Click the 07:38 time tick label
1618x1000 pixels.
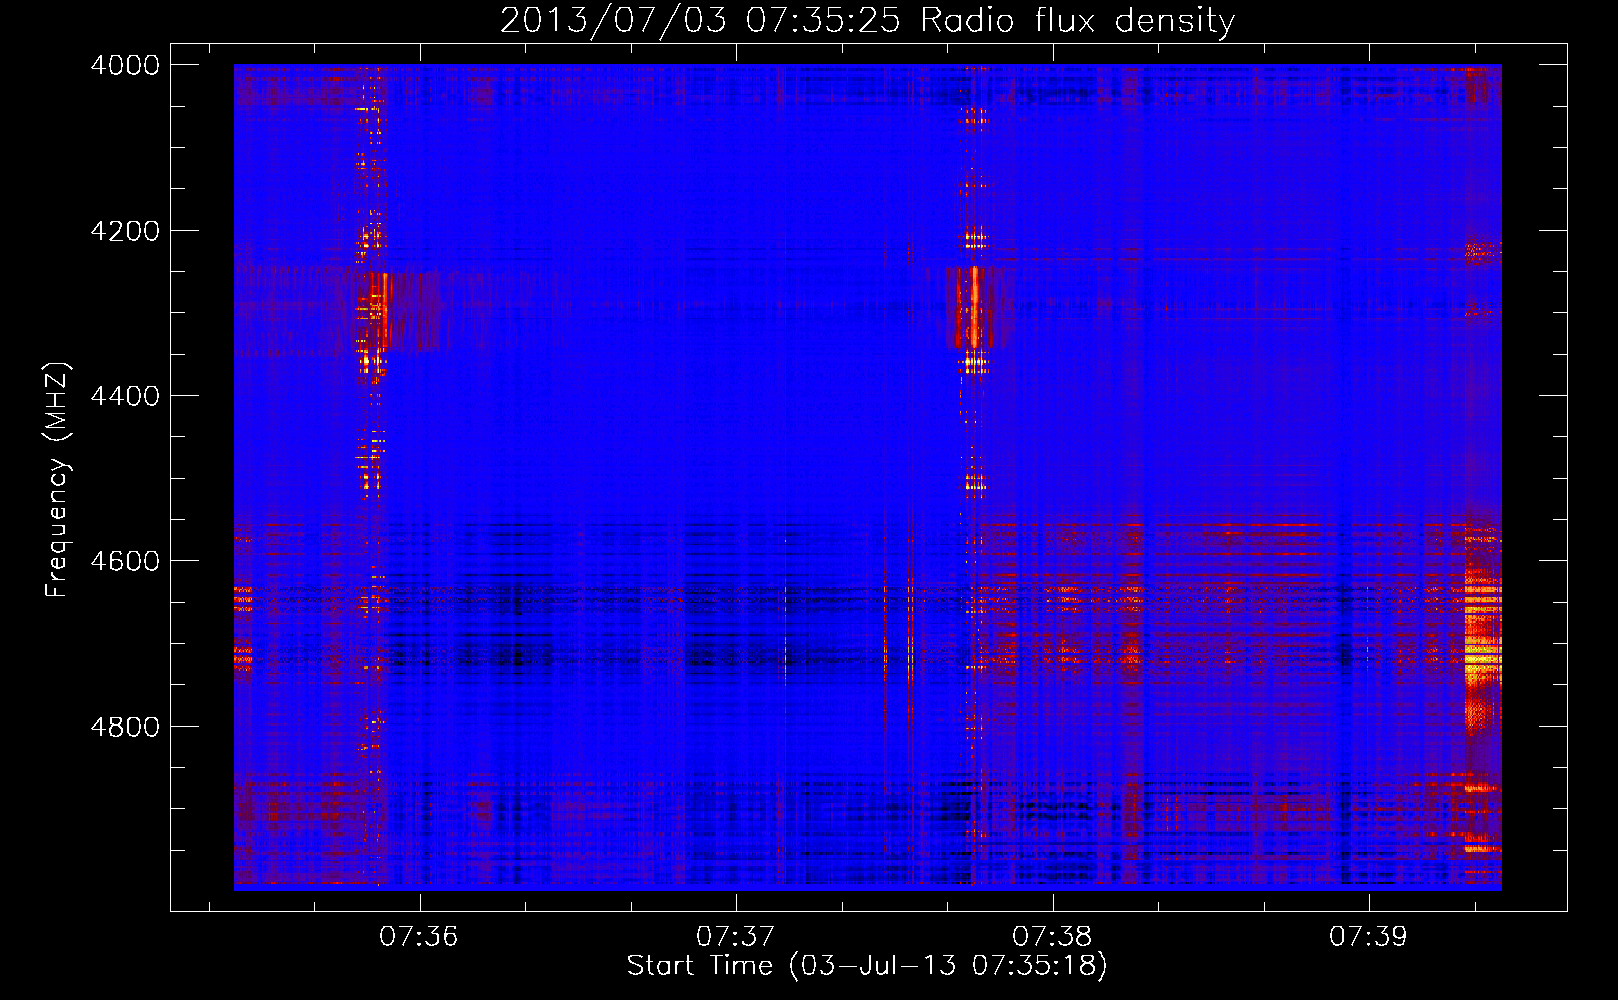pyautogui.click(x=1052, y=937)
